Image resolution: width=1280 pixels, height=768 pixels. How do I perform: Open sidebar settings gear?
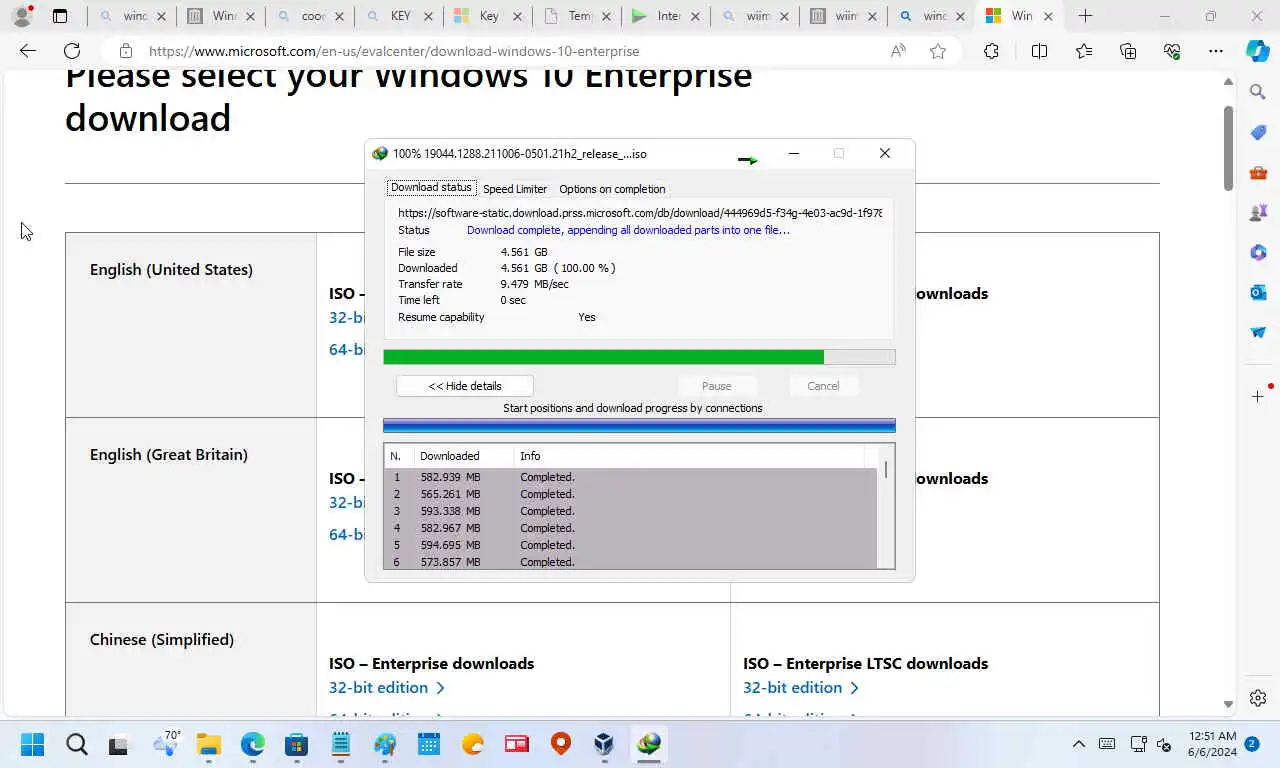tap(1258, 698)
